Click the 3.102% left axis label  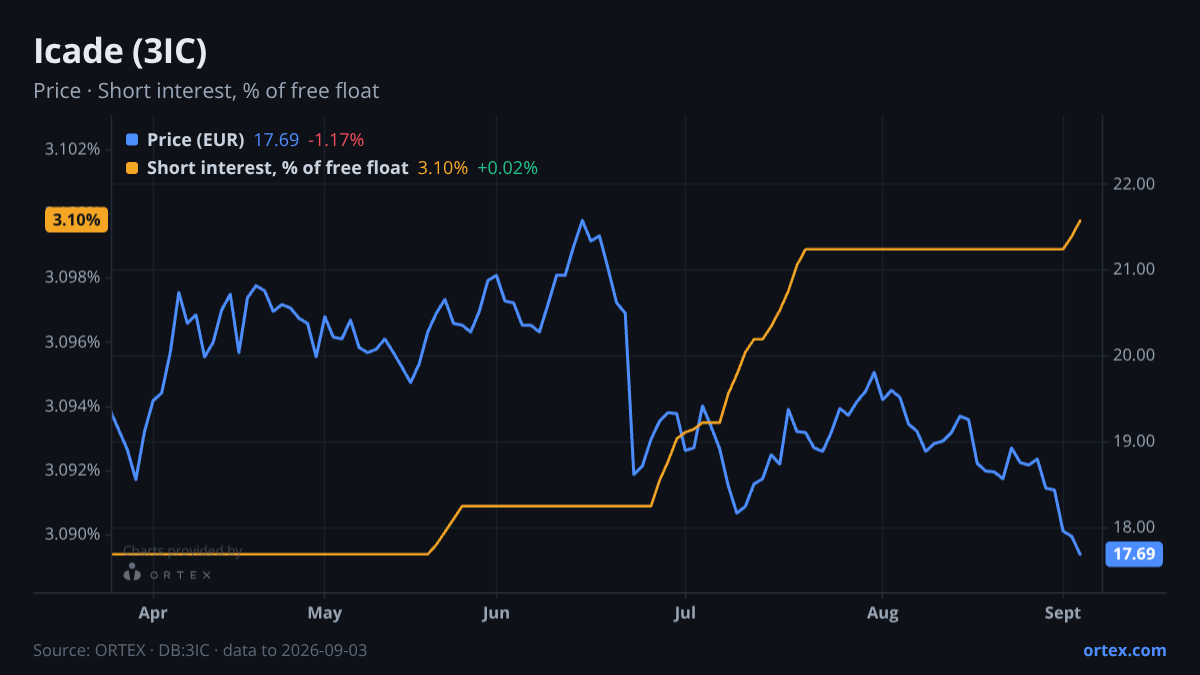coord(74,150)
